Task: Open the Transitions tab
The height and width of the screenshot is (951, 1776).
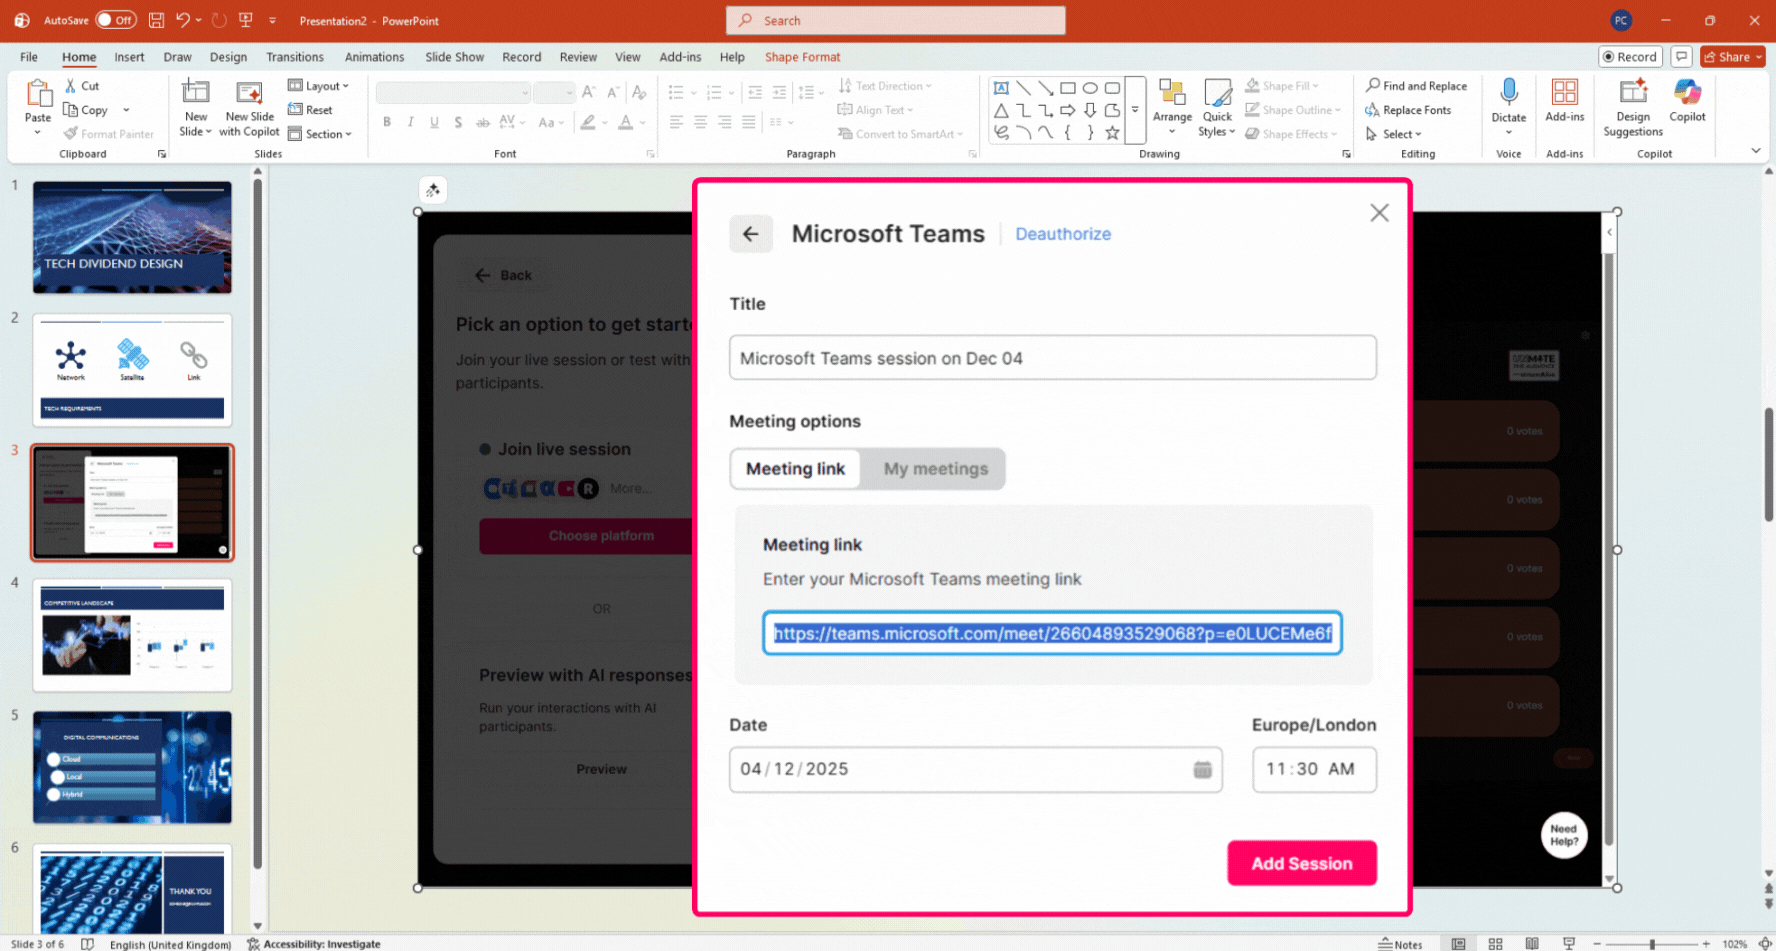Action: click(295, 57)
